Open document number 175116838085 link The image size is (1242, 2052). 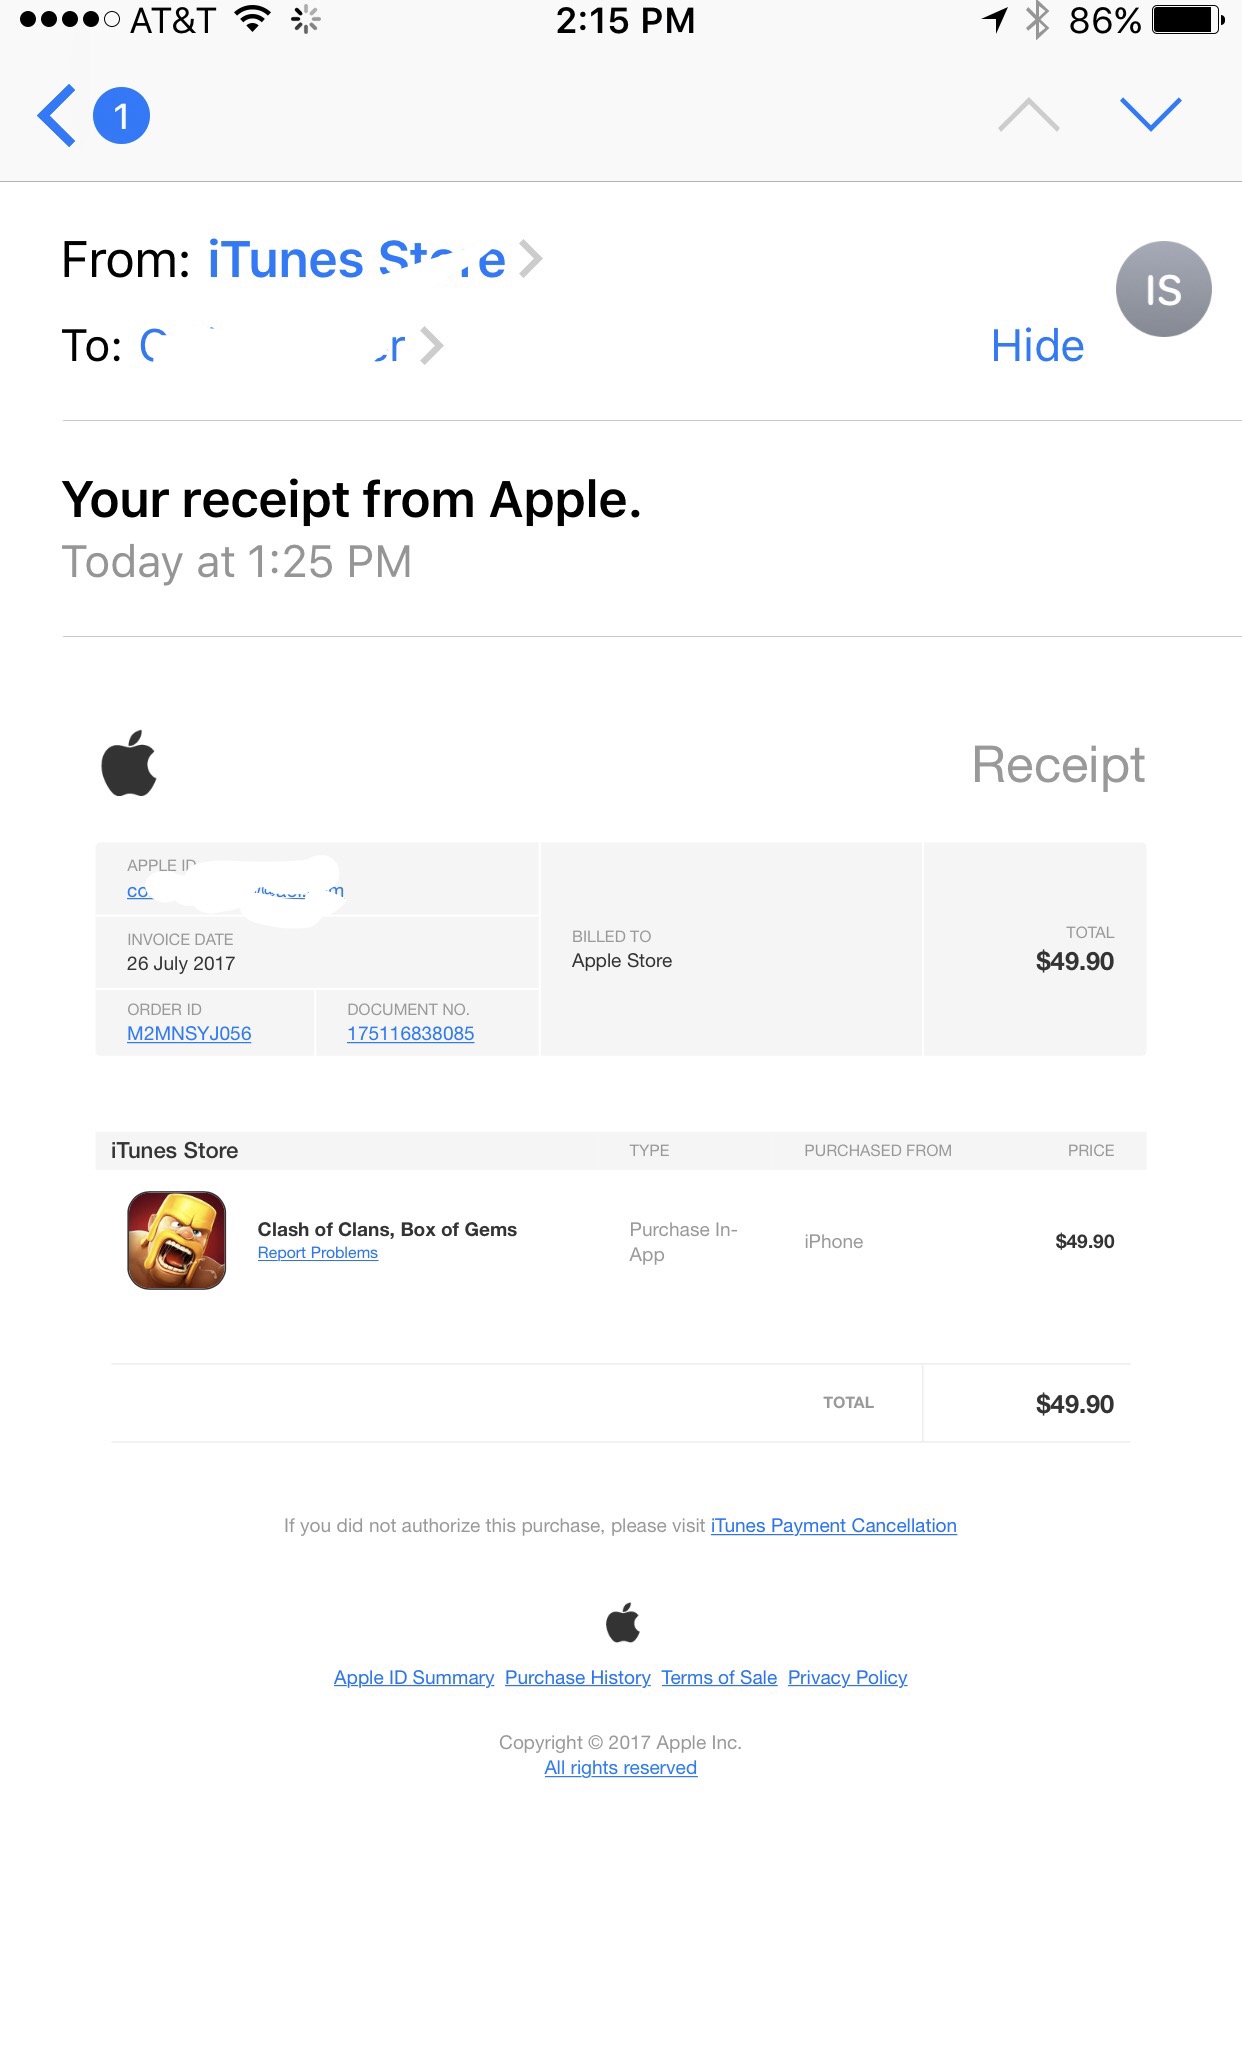410,1033
